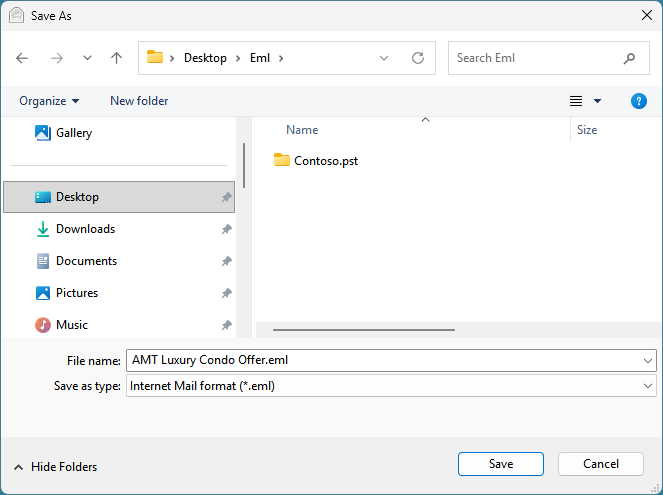663x495 pixels.
Task: Refresh the Eml folder view
Action: 418,58
